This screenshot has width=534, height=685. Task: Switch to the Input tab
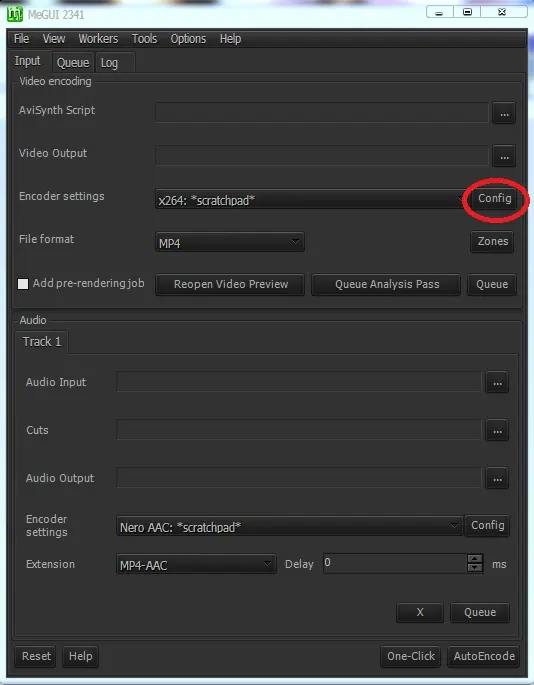pyautogui.click(x=28, y=61)
